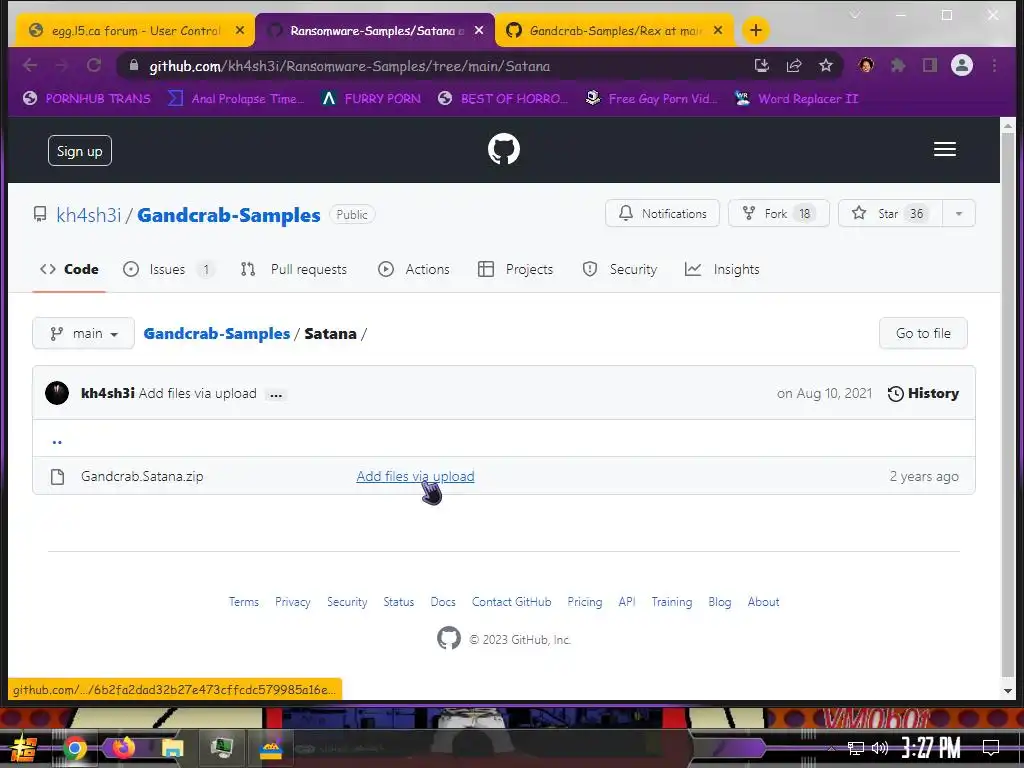Open the GitHub Octocat home logo
The width and height of the screenshot is (1024, 768).
504,150
